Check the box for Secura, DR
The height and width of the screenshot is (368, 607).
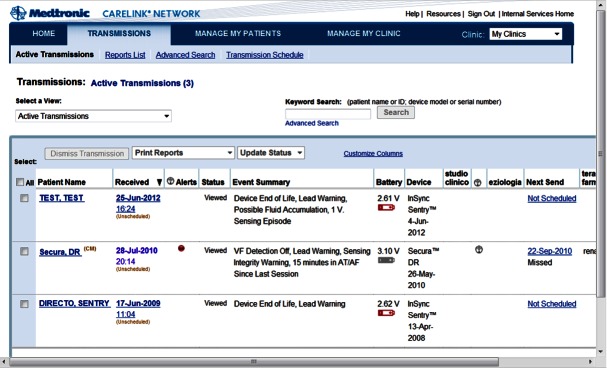click(x=24, y=252)
